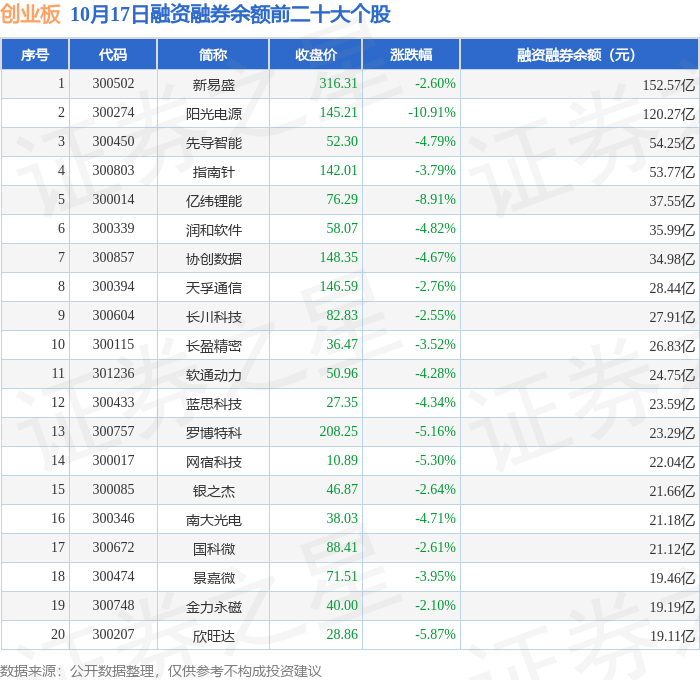Select stock name 网宿科技

(213, 462)
